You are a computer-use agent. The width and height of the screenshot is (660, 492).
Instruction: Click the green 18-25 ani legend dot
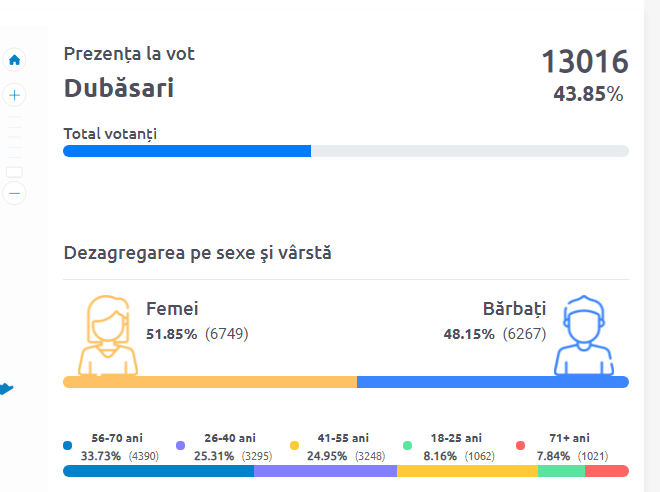[x=408, y=445]
